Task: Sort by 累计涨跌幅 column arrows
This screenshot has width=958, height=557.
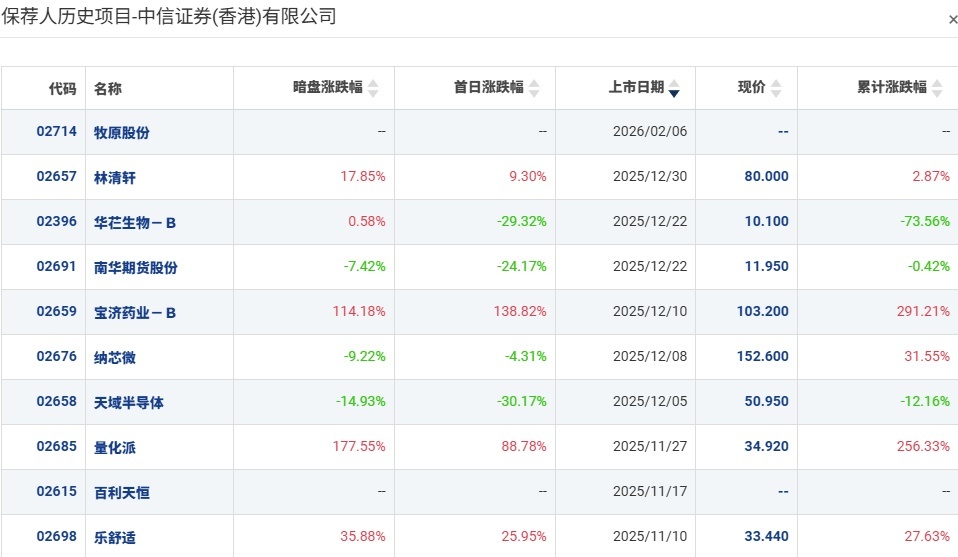Action: pyautogui.click(x=937, y=89)
